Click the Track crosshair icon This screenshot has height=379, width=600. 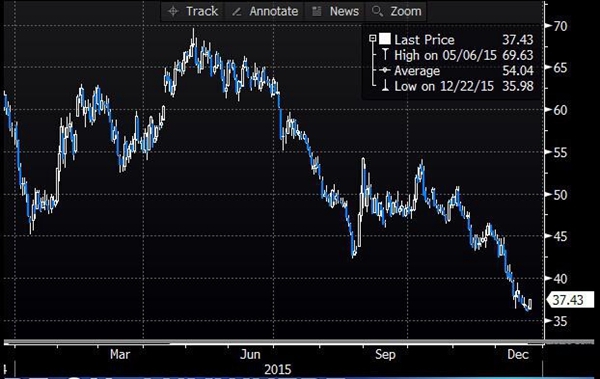[x=173, y=11]
